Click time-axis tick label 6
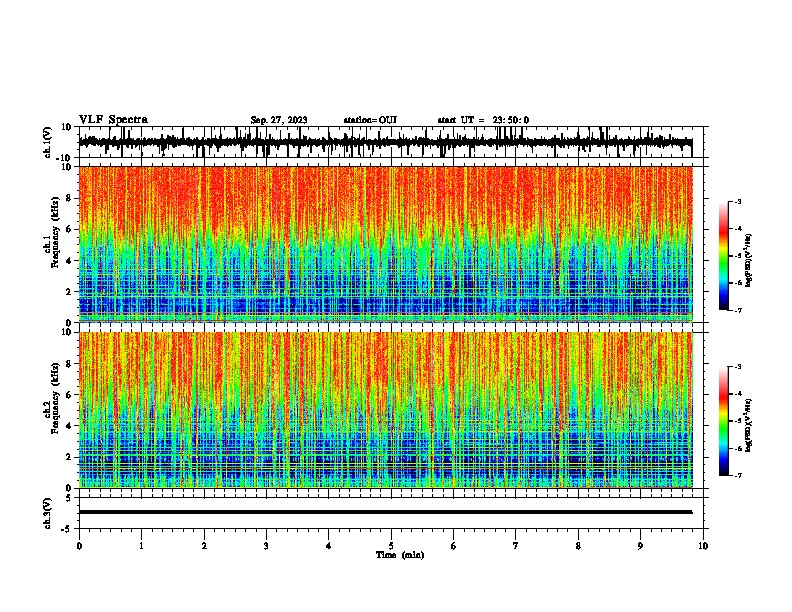This screenshot has width=792, height=612. (454, 546)
